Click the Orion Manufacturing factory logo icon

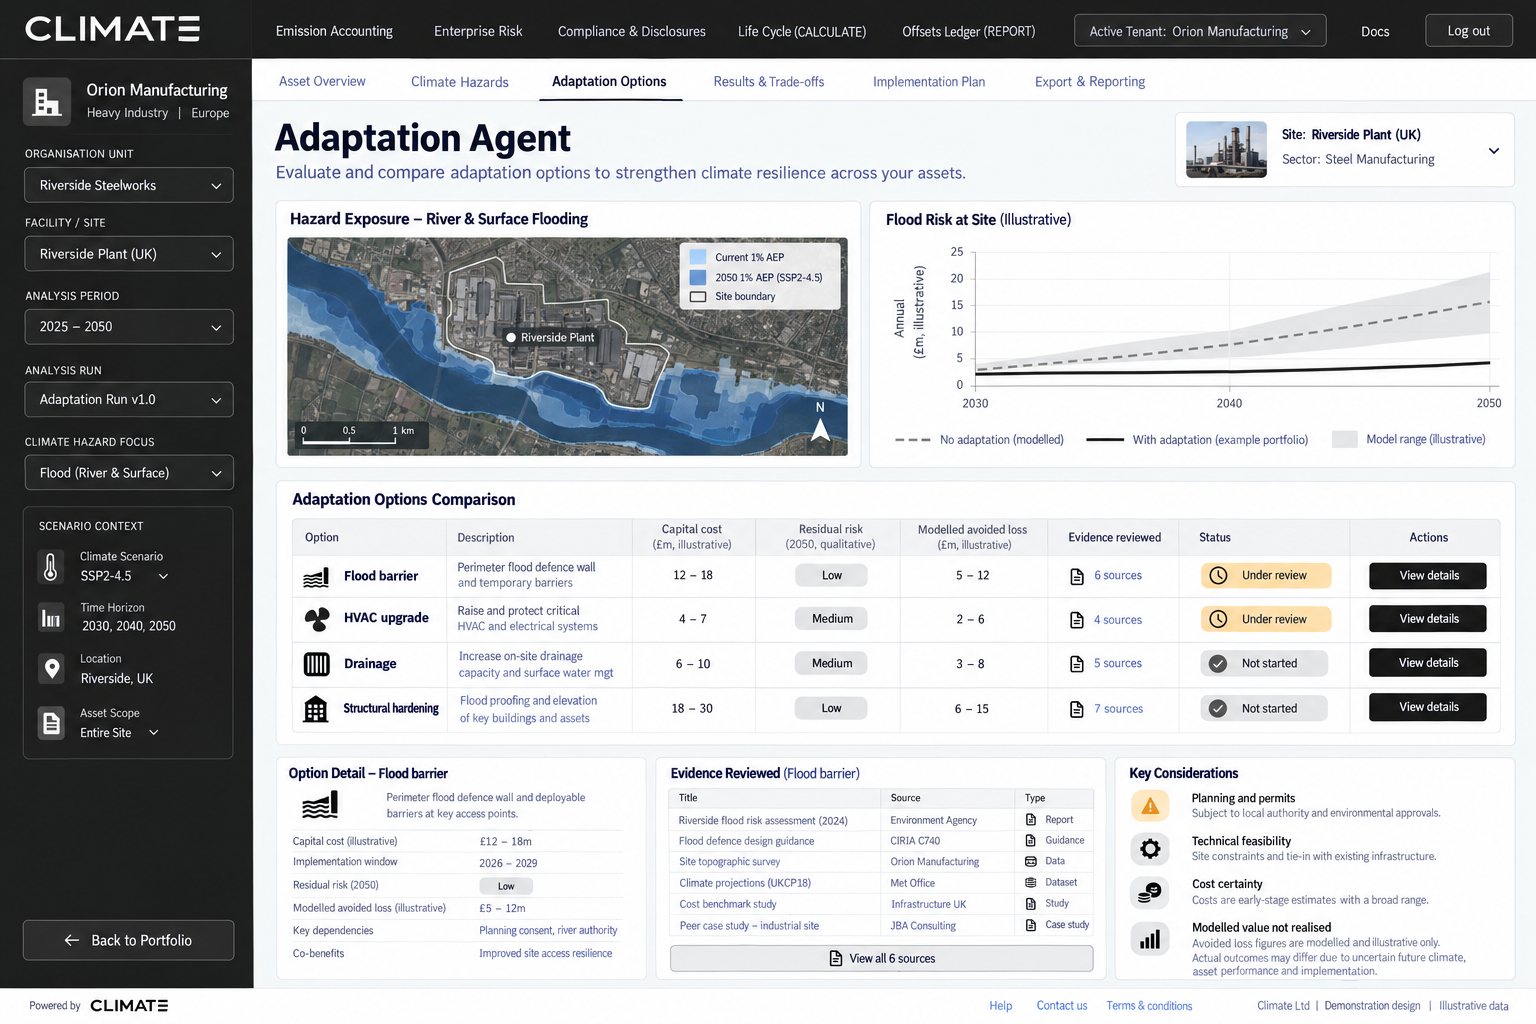[47, 101]
